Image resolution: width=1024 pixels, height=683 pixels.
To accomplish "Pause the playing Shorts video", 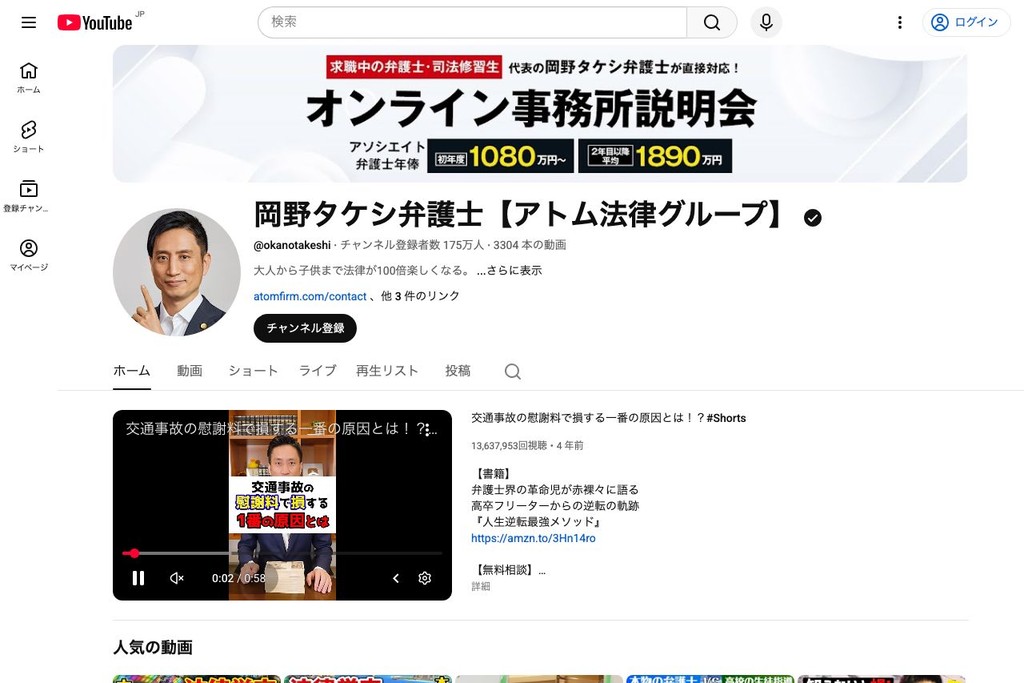I will [x=138, y=578].
